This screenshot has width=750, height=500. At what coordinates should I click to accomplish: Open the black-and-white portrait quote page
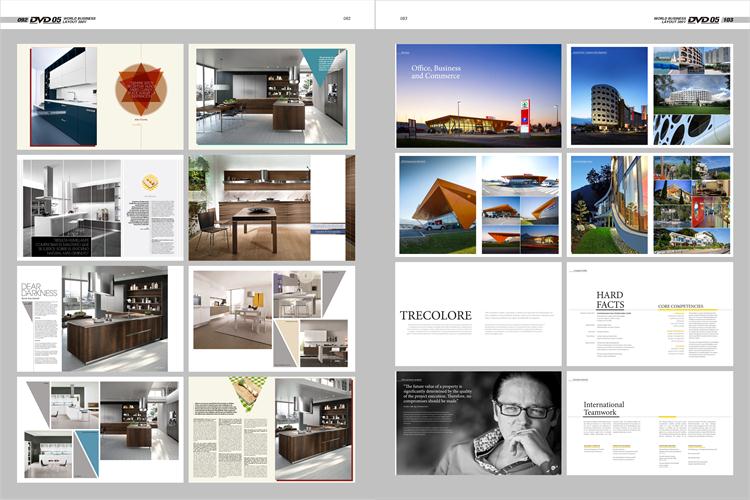tap(478, 423)
